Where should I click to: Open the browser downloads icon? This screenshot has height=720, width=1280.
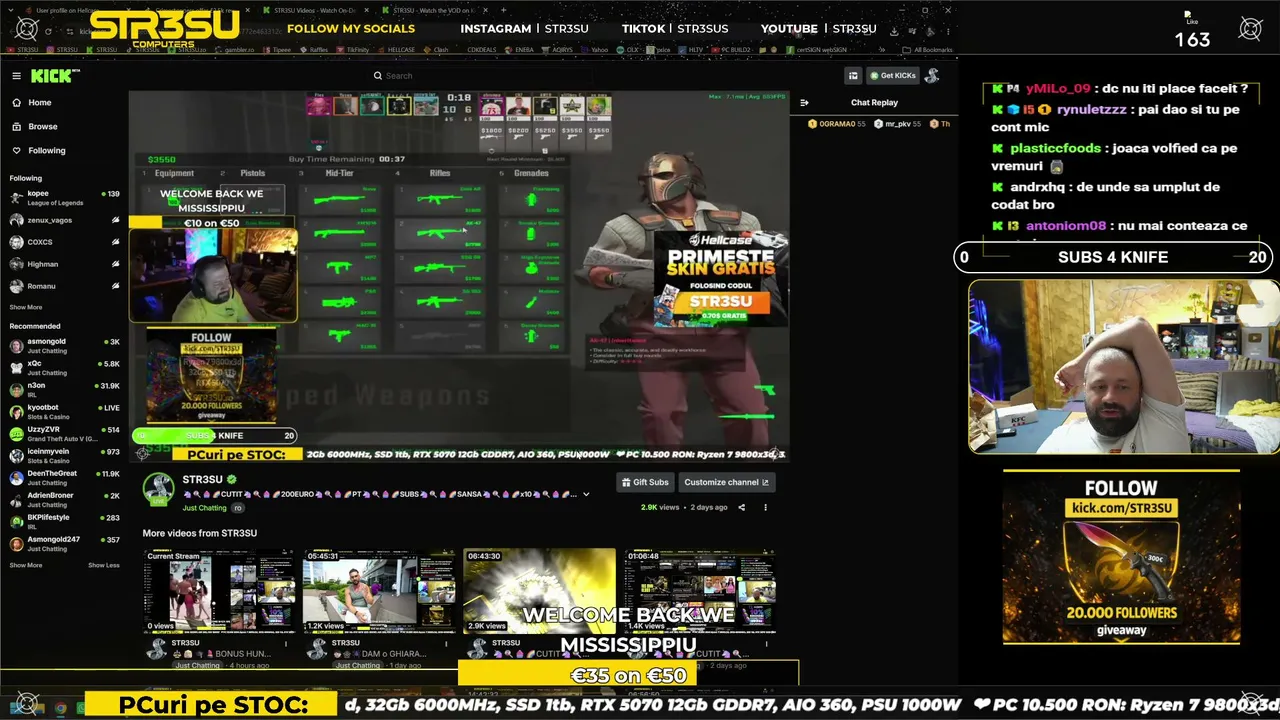(894, 31)
